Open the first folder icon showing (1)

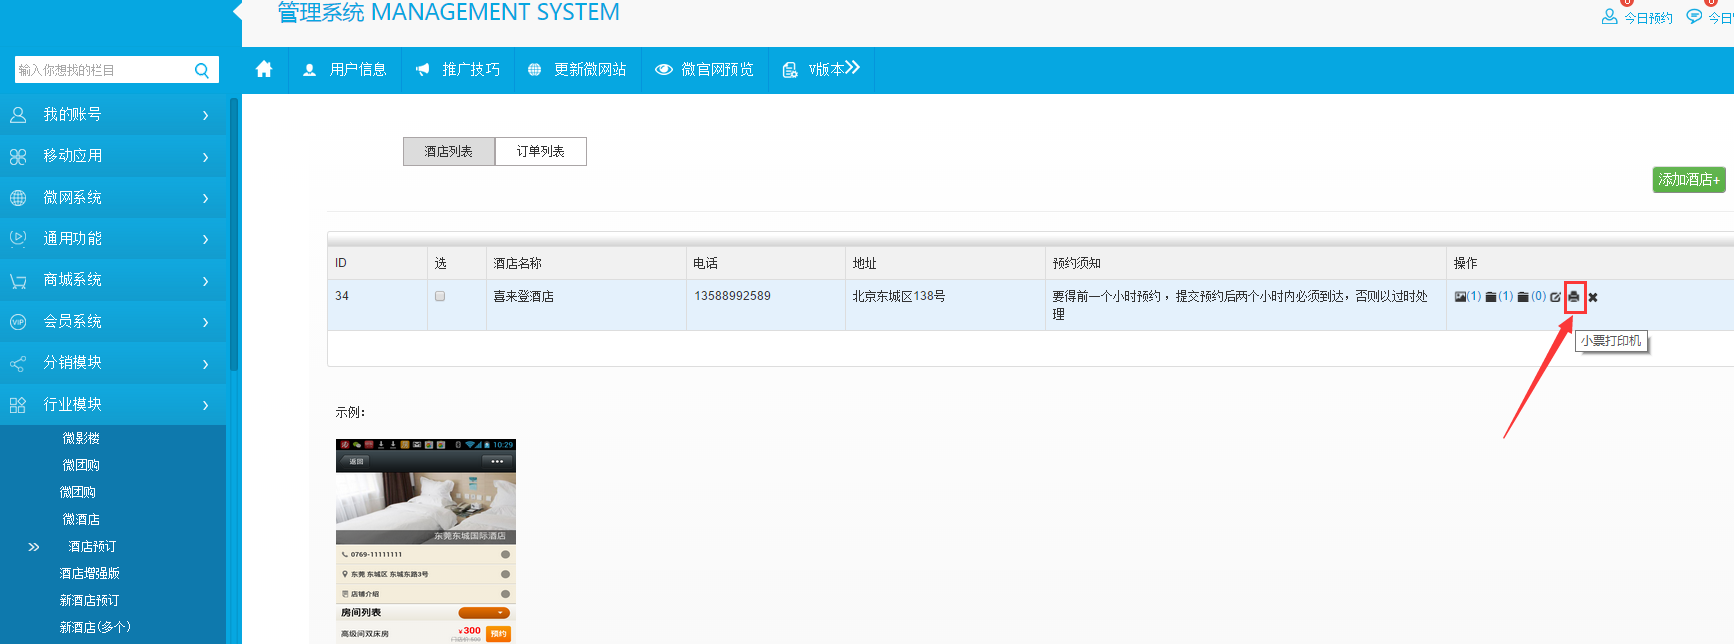[1491, 297]
